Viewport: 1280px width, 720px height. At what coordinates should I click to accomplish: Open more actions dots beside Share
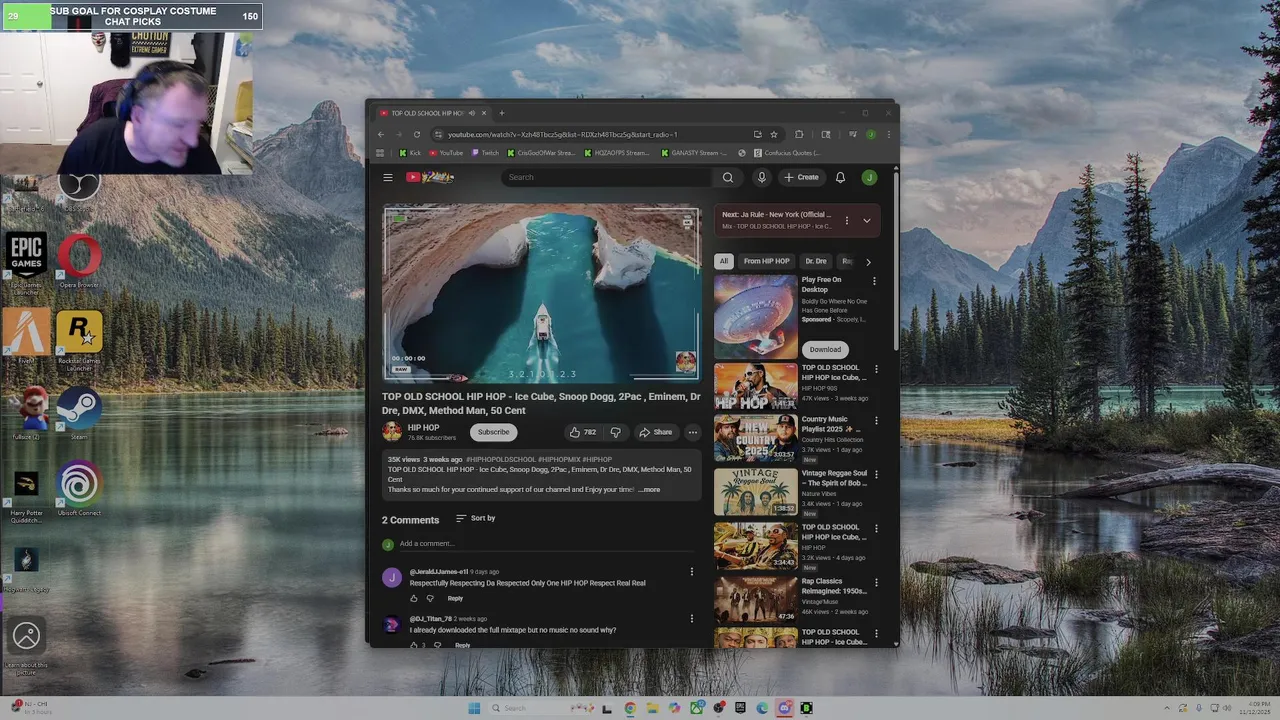(x=692, y=432)
